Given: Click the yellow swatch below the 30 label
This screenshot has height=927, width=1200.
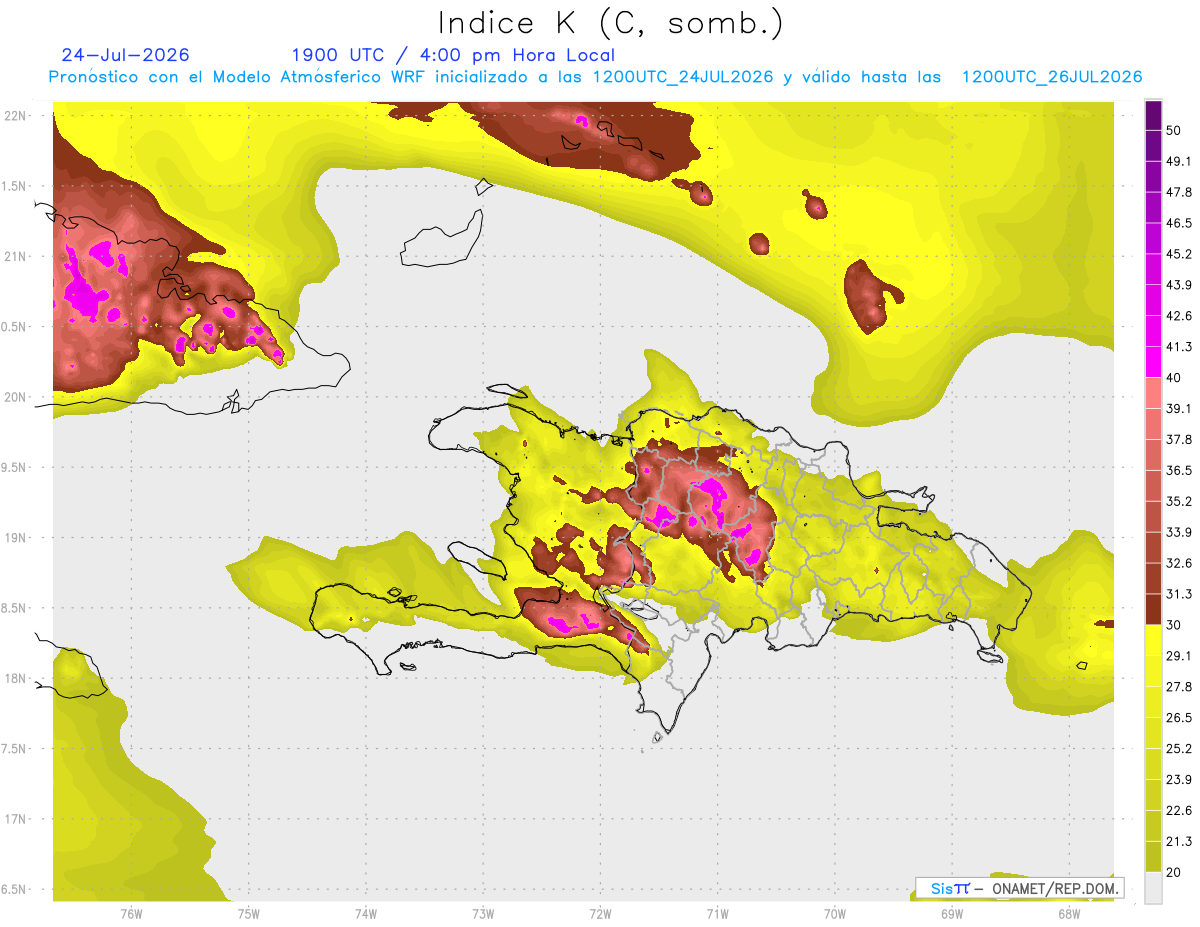Looking at the screenshot, I should tap(1153, 640).
